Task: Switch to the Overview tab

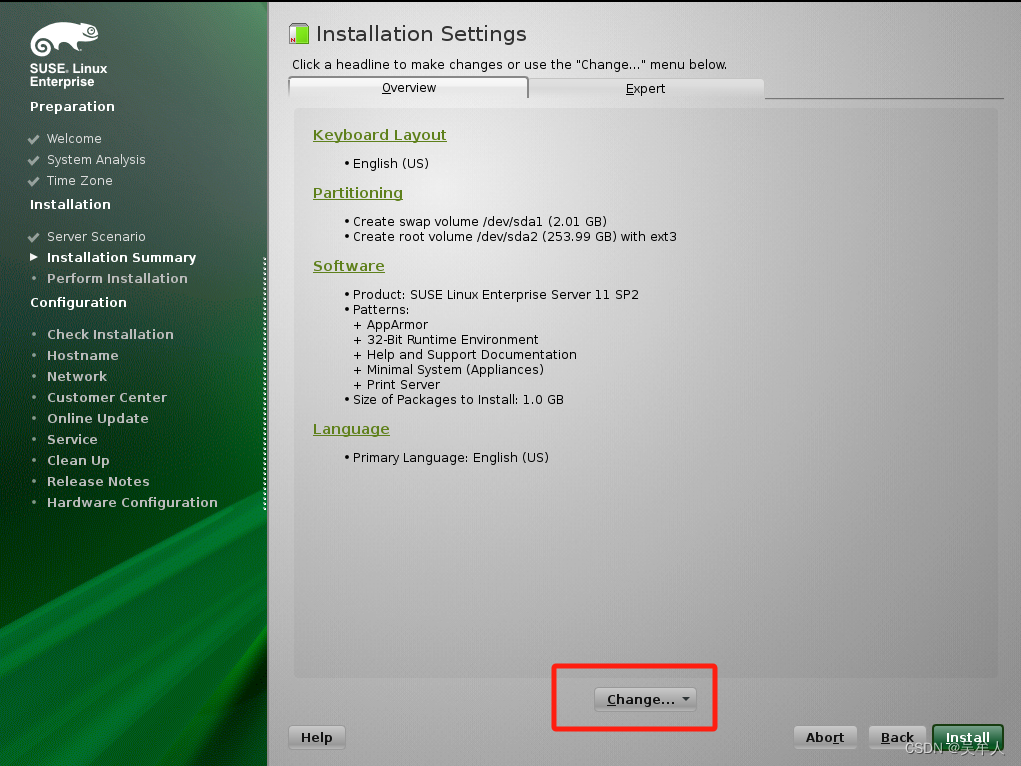Action: tap(408, 88)
